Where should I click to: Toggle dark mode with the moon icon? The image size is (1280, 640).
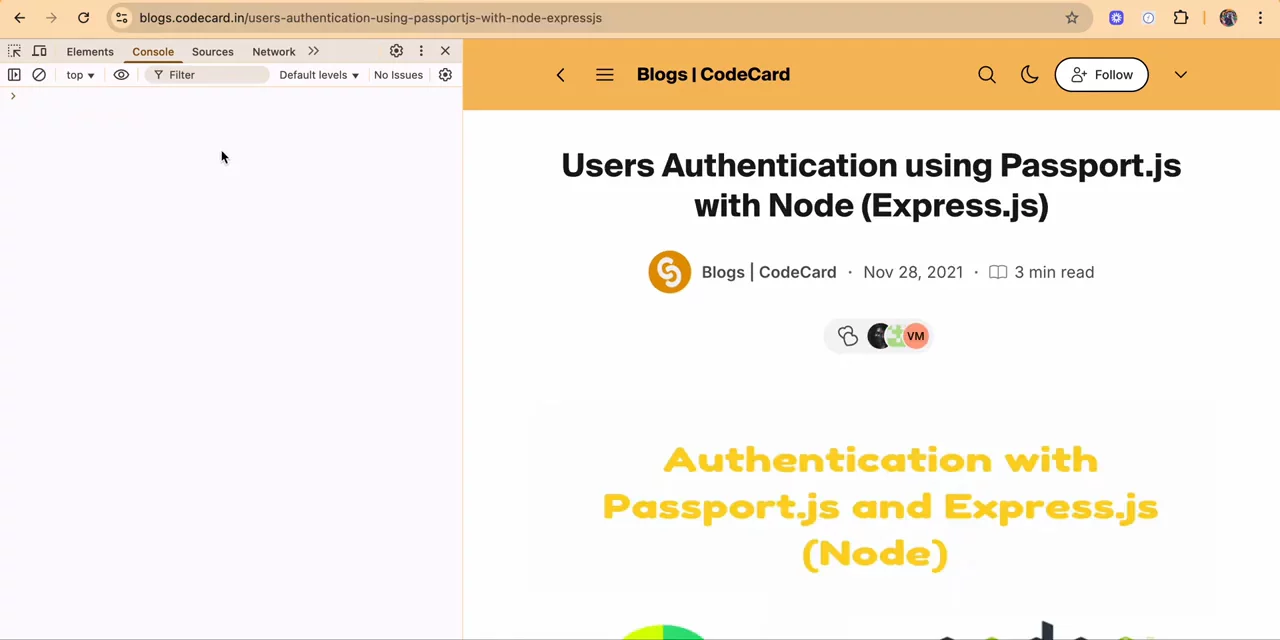tap(1029, 75)
